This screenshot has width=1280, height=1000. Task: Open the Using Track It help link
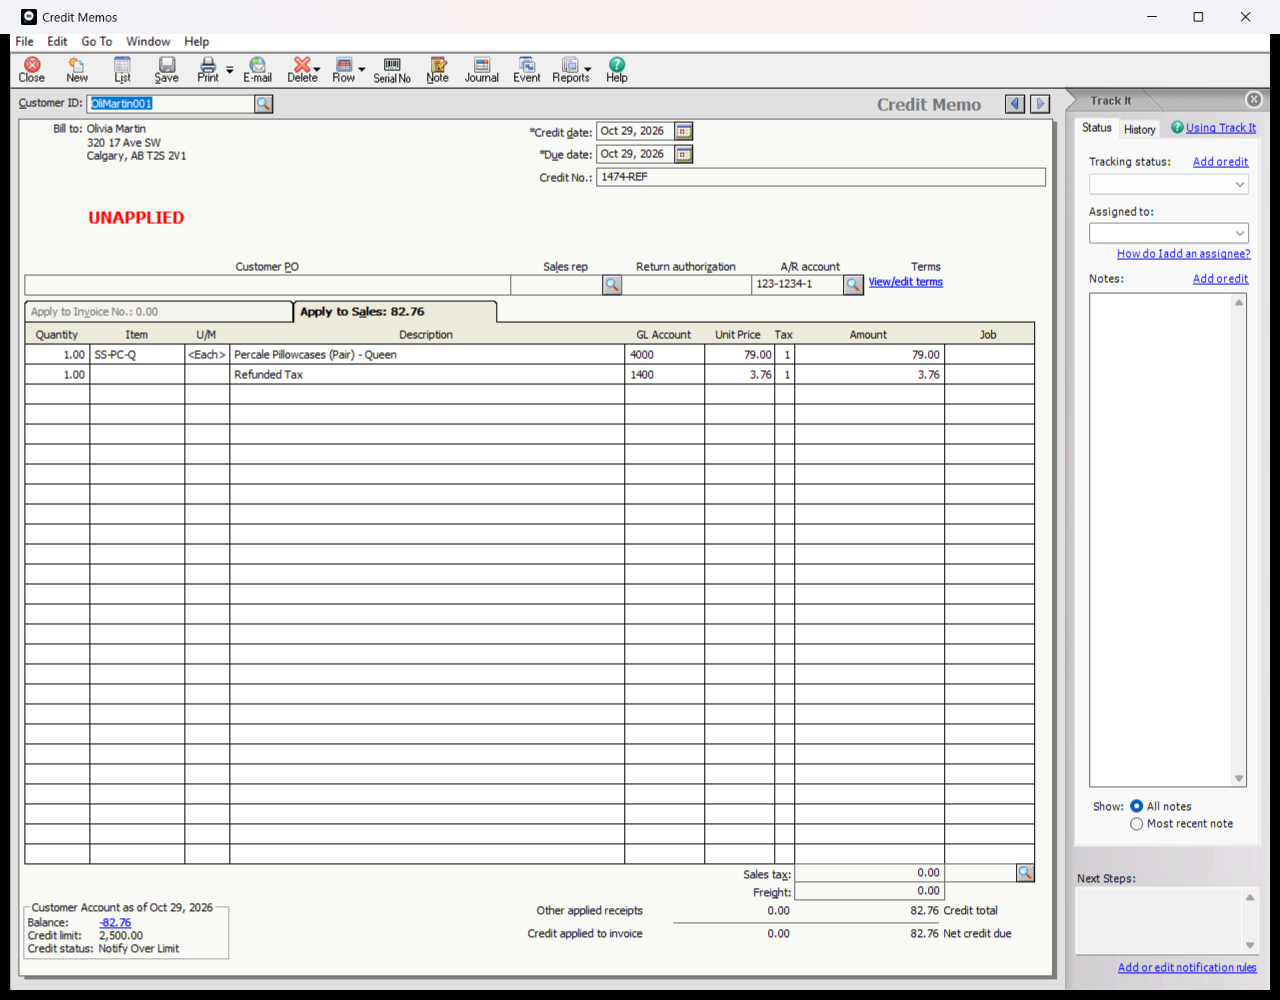[1221, 128]
